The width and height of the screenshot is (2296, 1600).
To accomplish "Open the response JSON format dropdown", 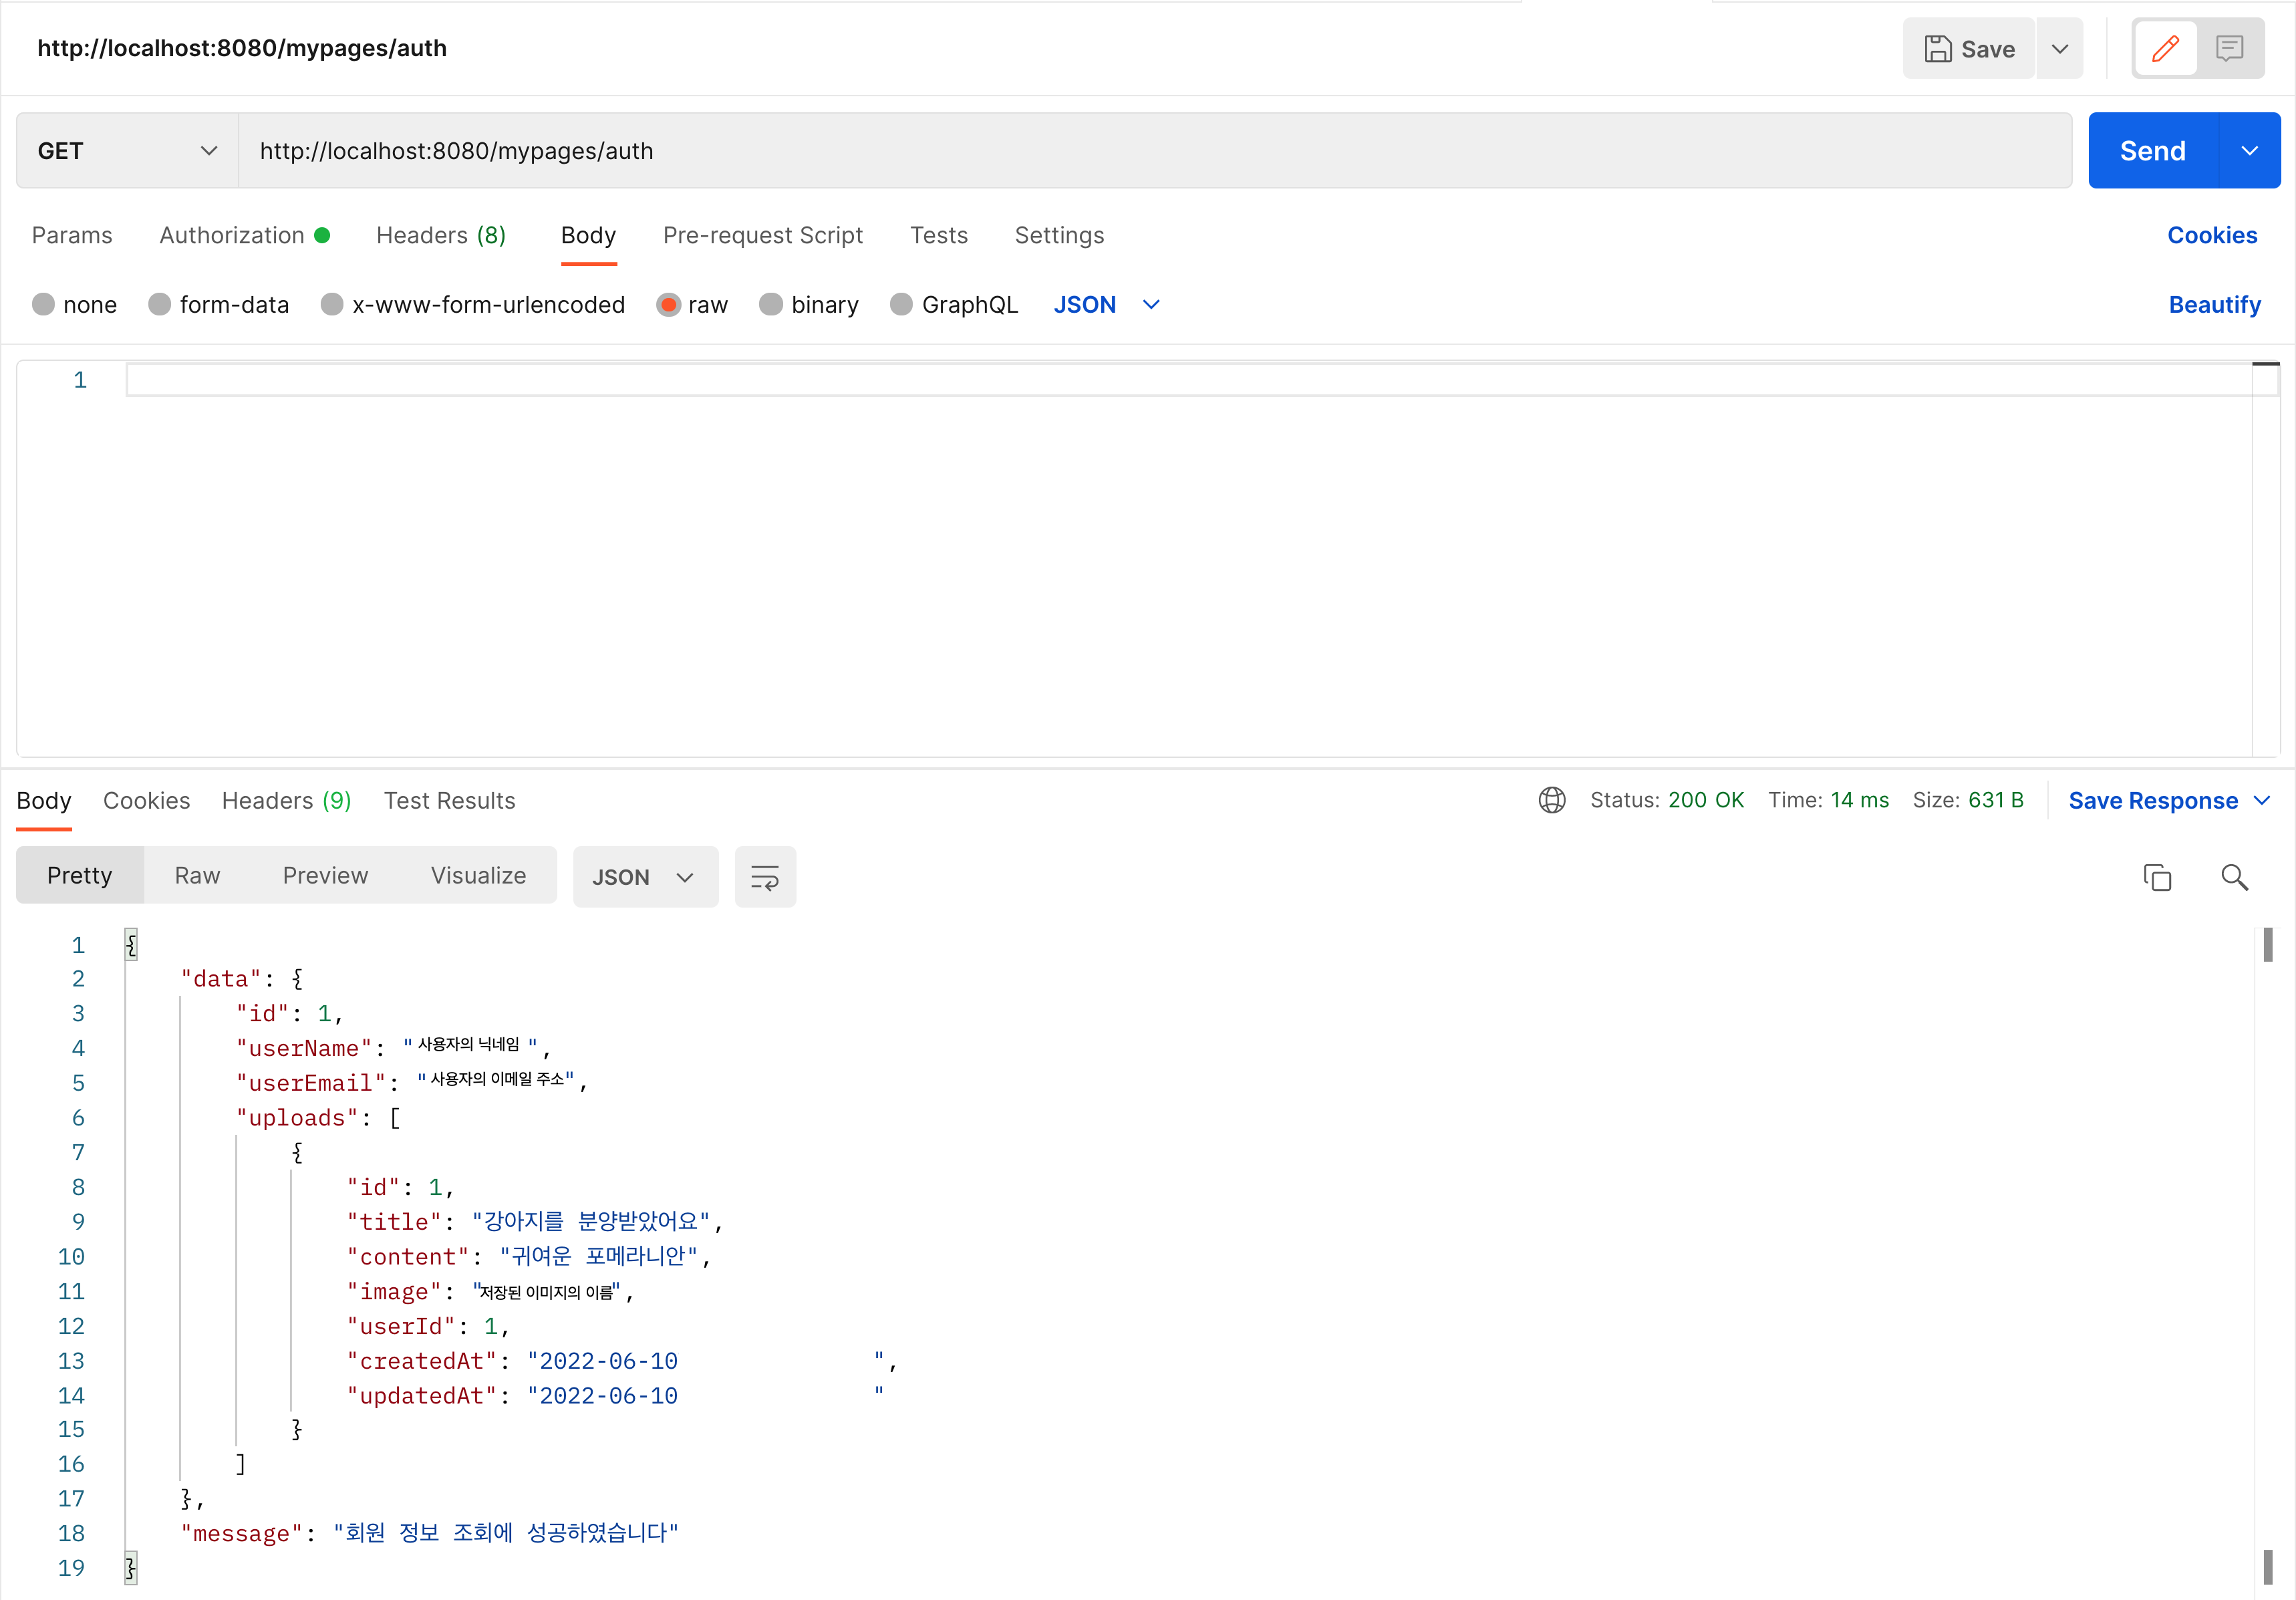I will pyautogui.click(x=645, y=877).
